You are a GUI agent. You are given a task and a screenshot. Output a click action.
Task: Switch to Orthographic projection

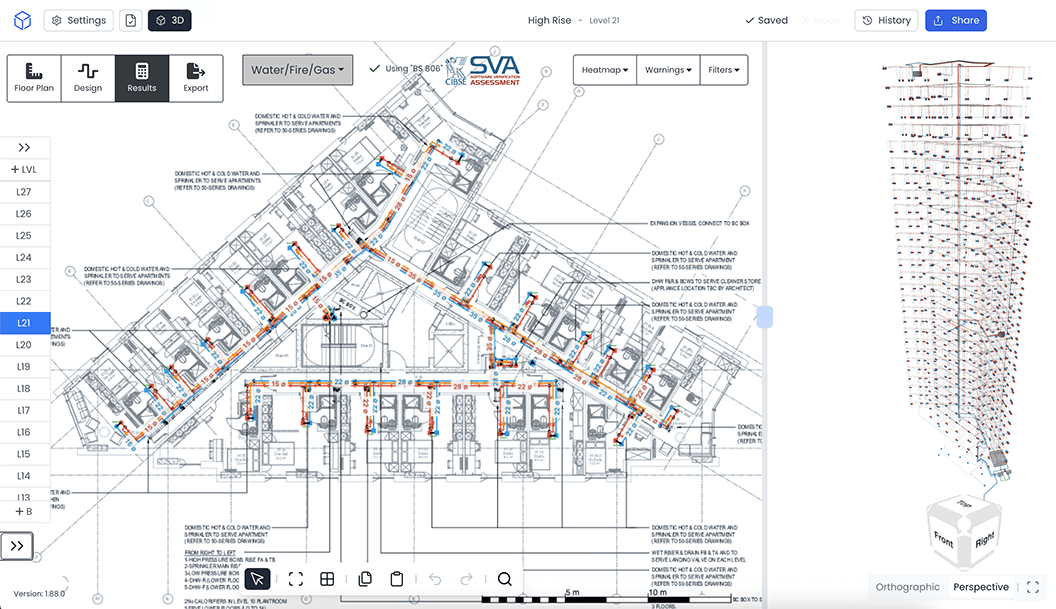click(x=907, y=587)
